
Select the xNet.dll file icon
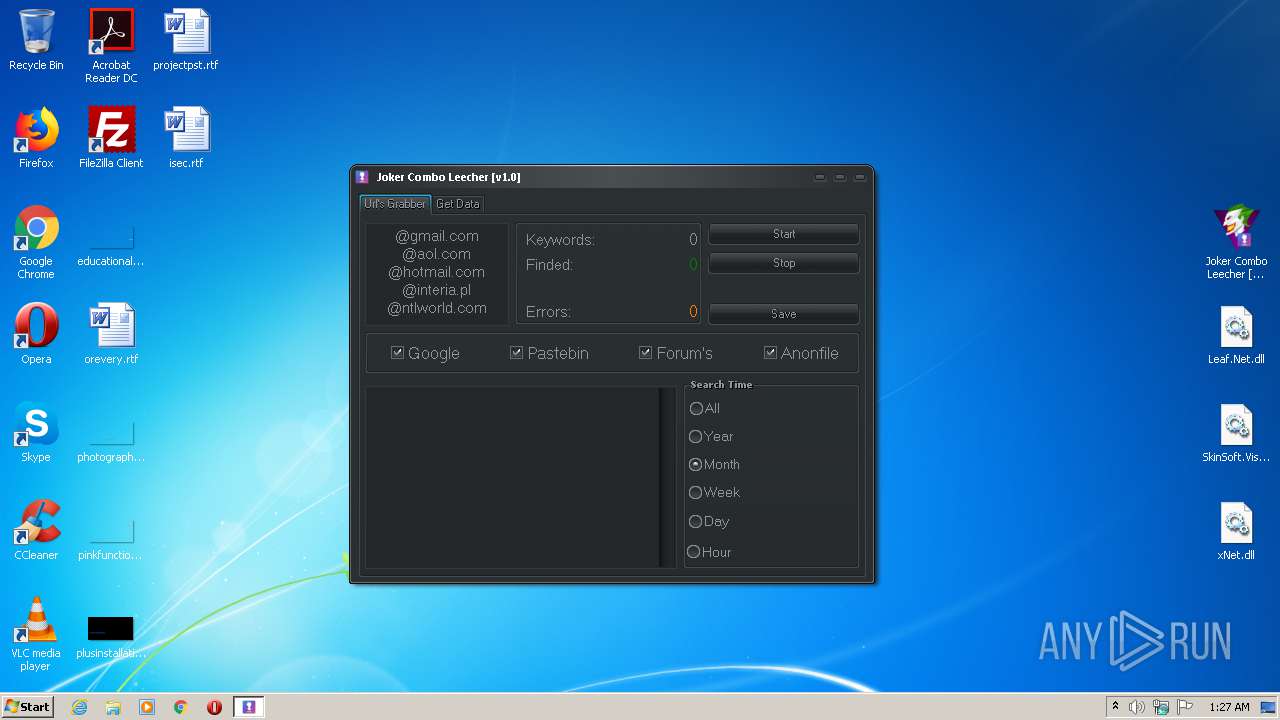(x=1236, y=531)
